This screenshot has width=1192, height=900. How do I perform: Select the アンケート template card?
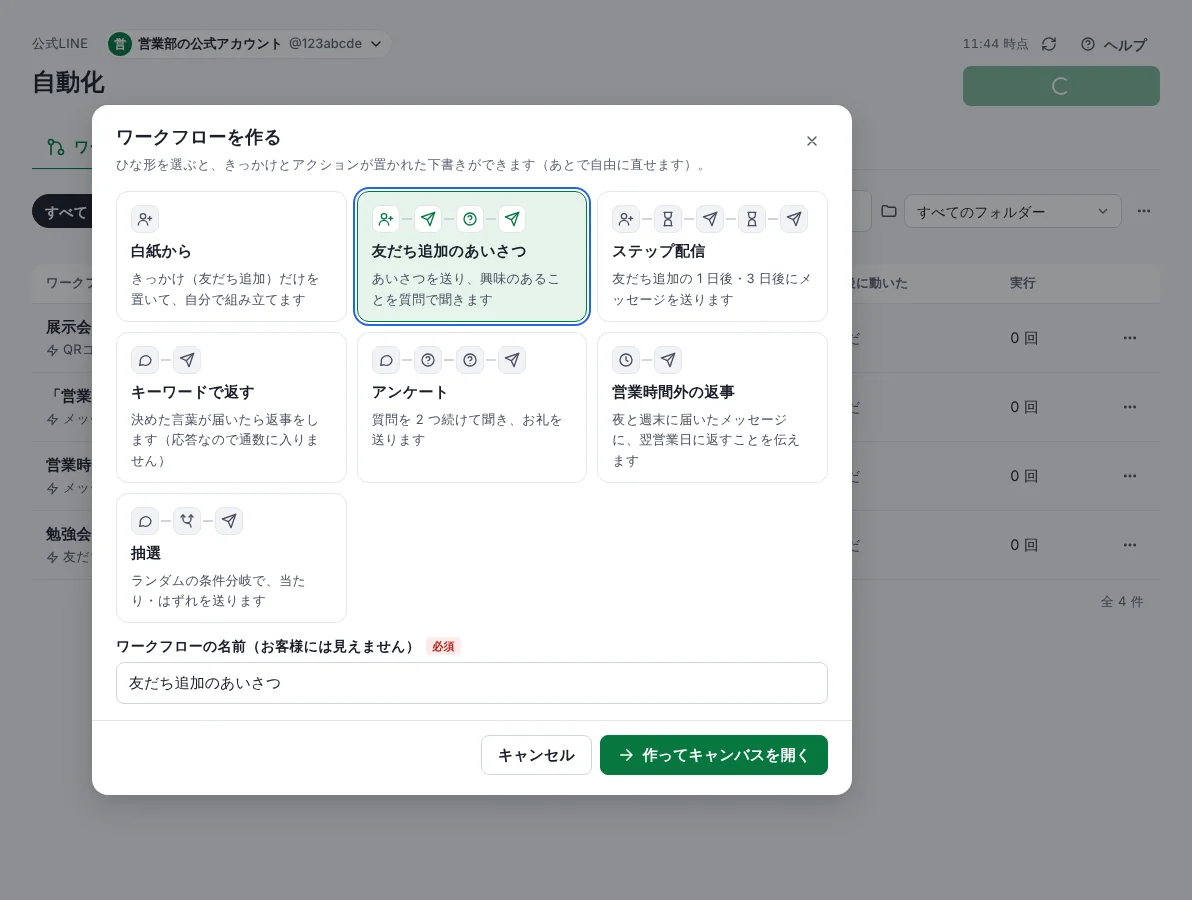tap(471, 407)
